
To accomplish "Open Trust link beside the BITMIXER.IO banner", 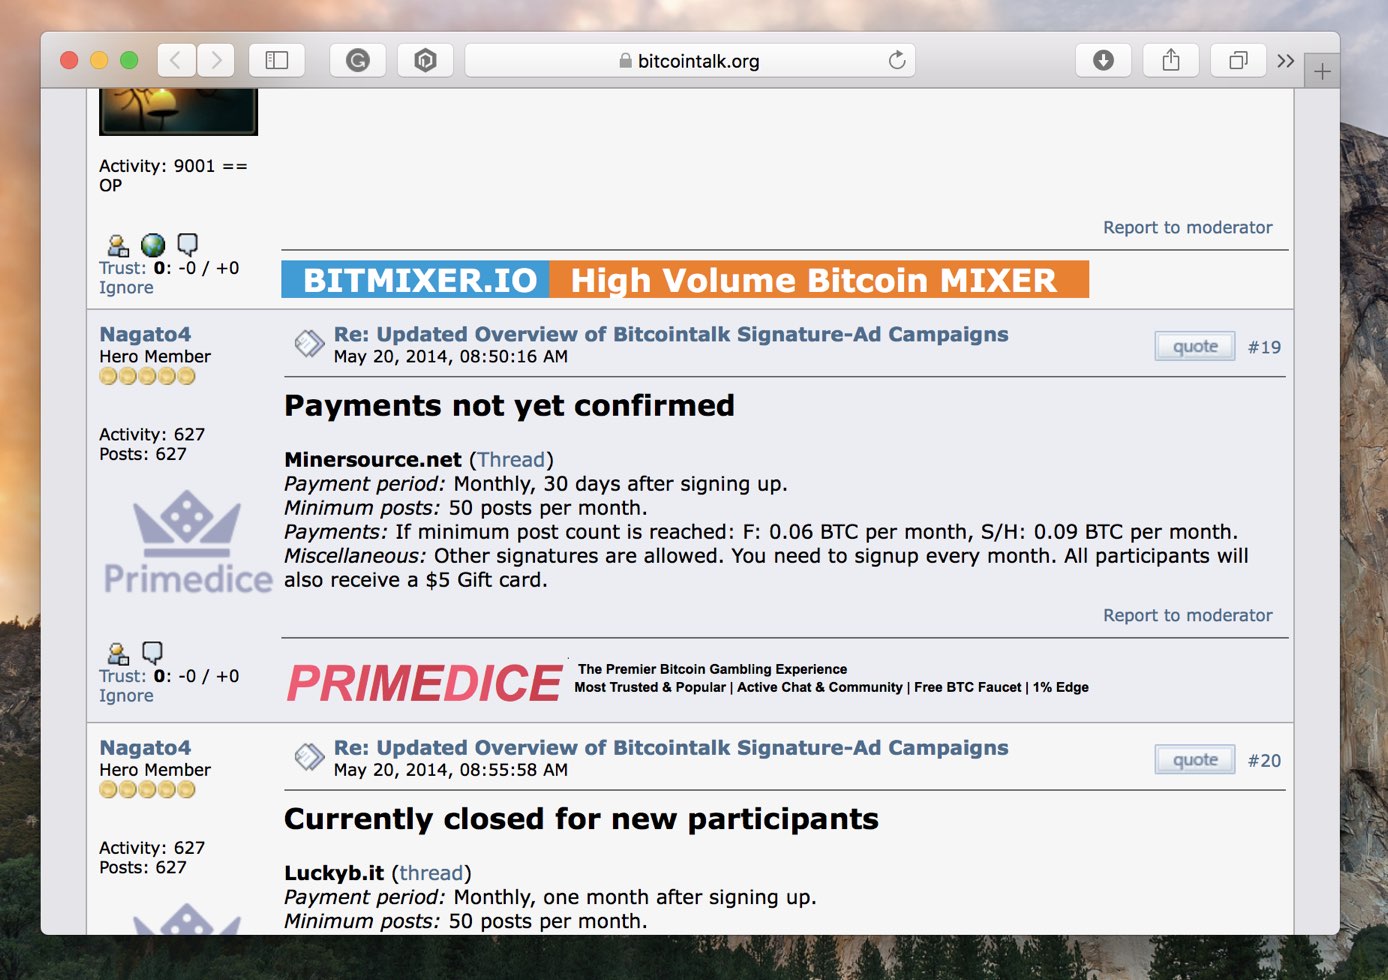I will [x=122, y=268].
